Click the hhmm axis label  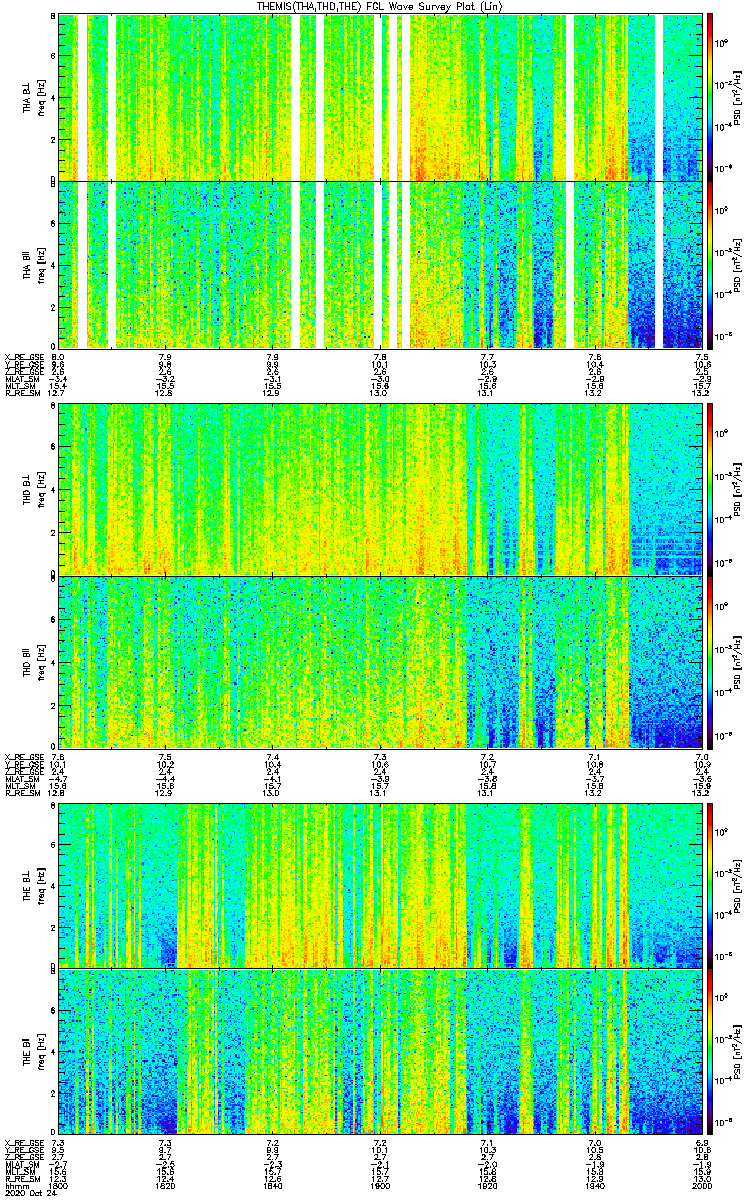(x=15, y=1185)
